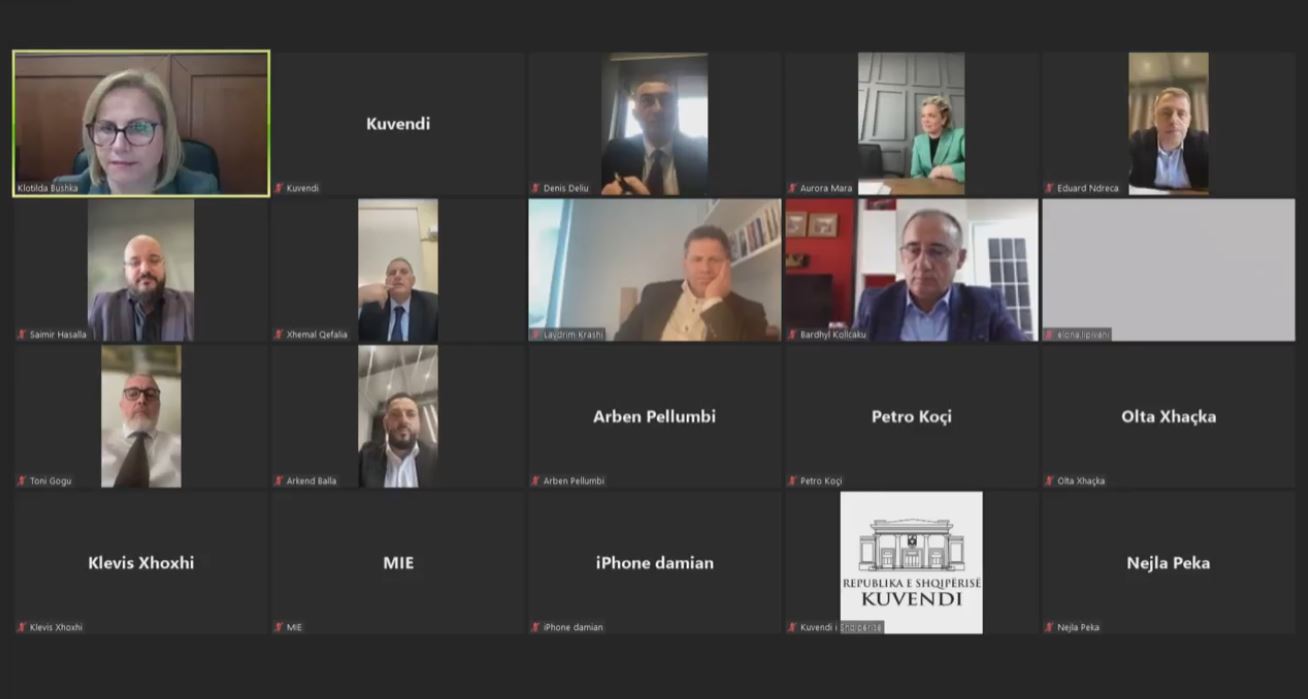Click the large MIE participant tile
The height and width of the screenshot is (699, 1308).
(x=398, y=563)
